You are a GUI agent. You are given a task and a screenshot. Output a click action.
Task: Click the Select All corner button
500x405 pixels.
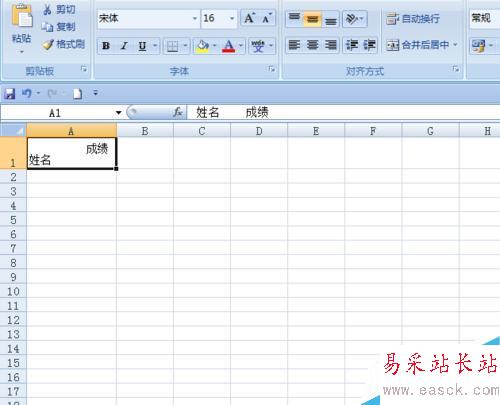tap(13, 130)
